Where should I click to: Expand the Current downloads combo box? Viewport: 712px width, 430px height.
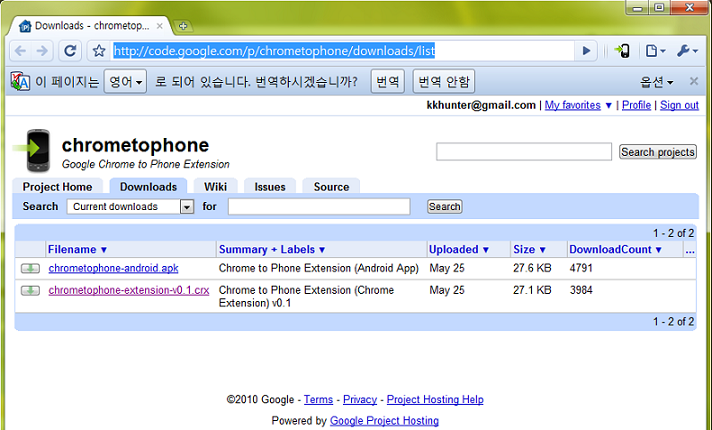(186, 207)
